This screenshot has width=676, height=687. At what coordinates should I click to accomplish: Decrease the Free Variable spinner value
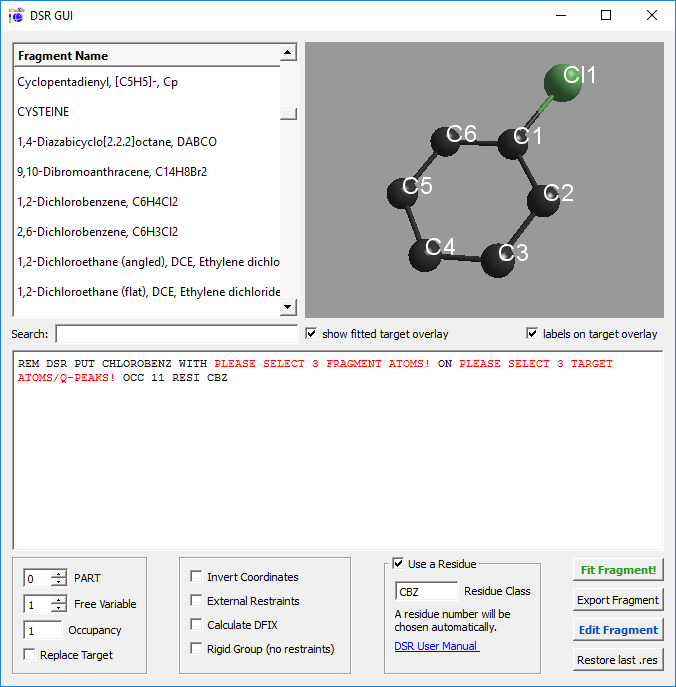(x=59, y=609)
